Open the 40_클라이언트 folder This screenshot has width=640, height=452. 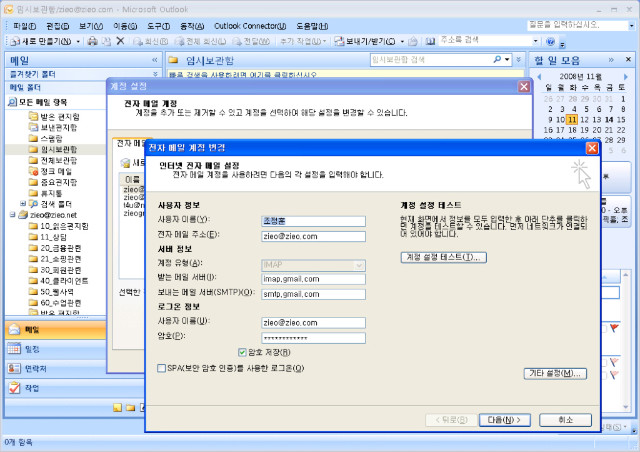[x=59, y=281]
